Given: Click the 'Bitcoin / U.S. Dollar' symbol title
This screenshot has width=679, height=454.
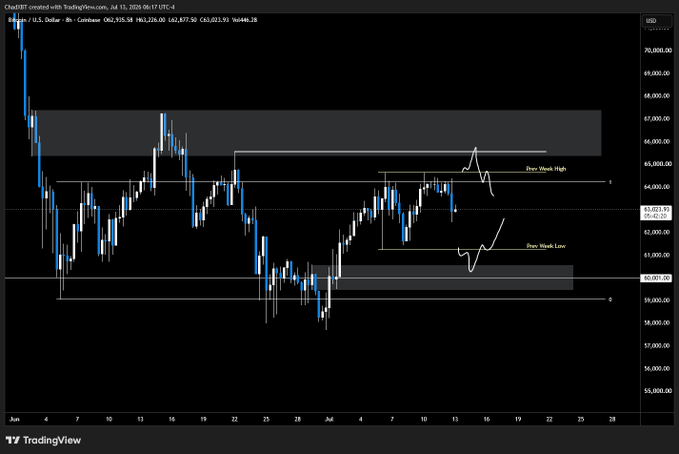Looking at the screenshot, I should tap(34, 20).
